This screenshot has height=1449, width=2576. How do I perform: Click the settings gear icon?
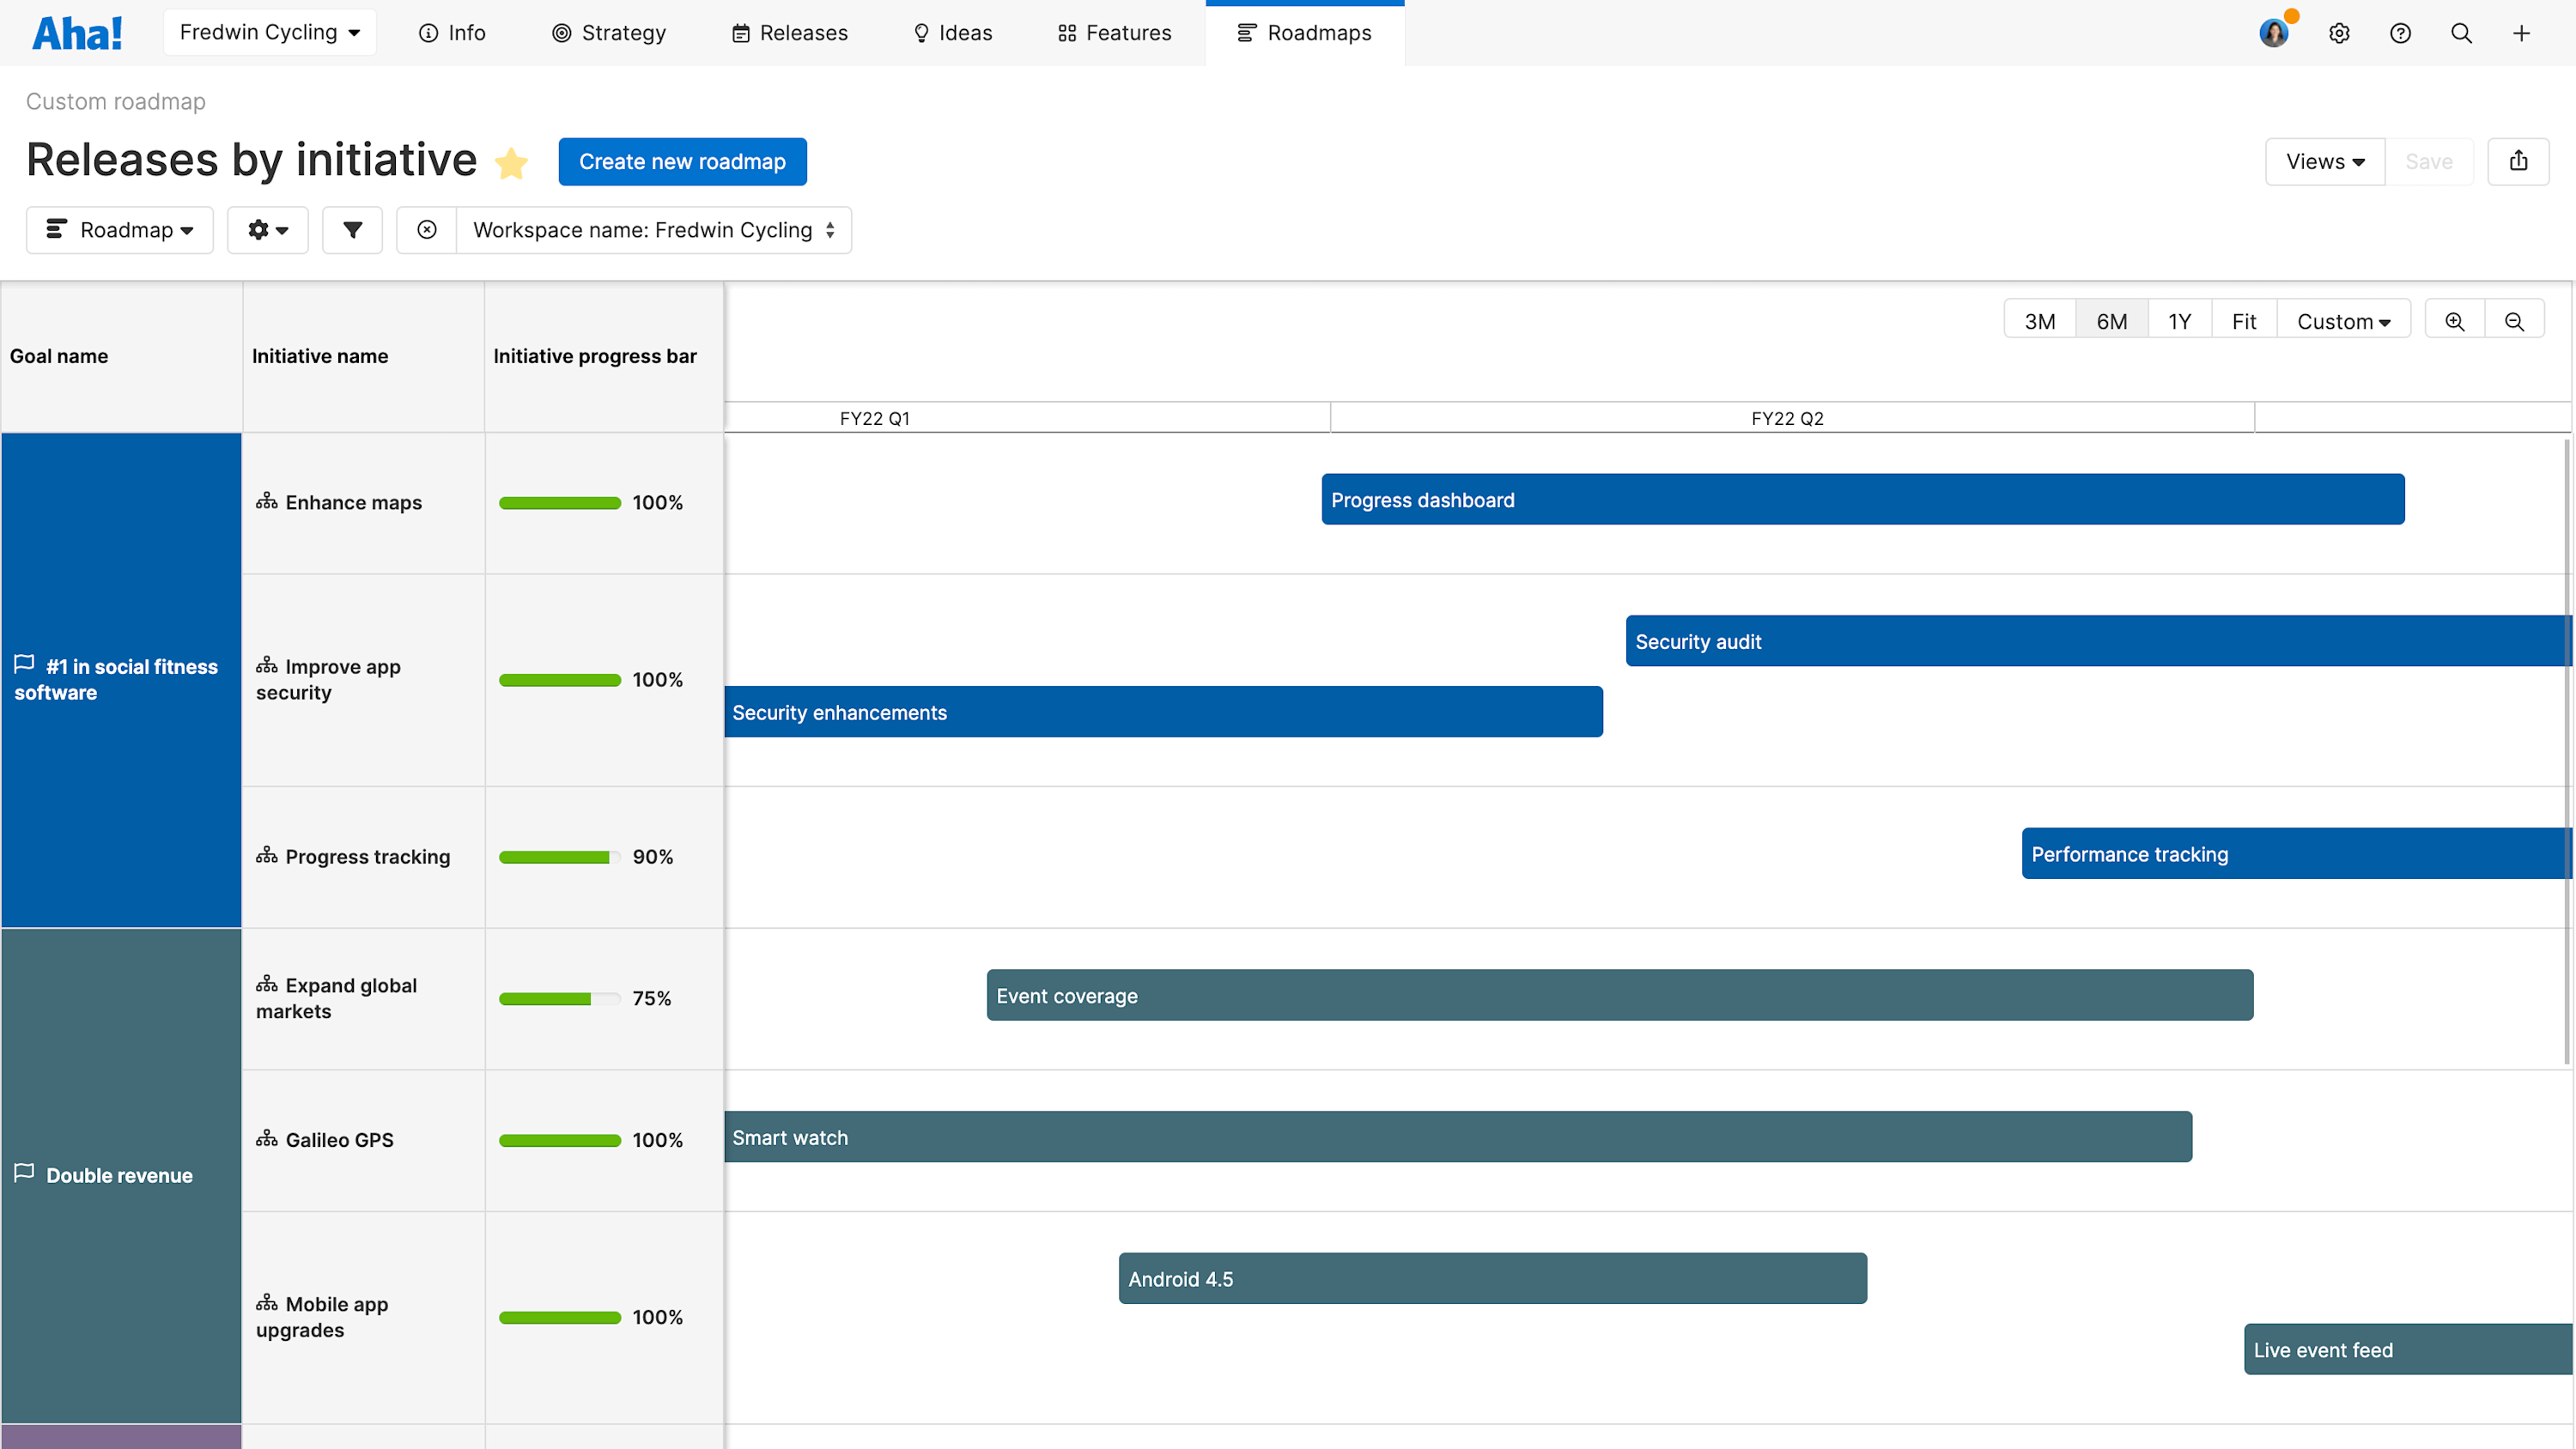(x=2340, y=33)
